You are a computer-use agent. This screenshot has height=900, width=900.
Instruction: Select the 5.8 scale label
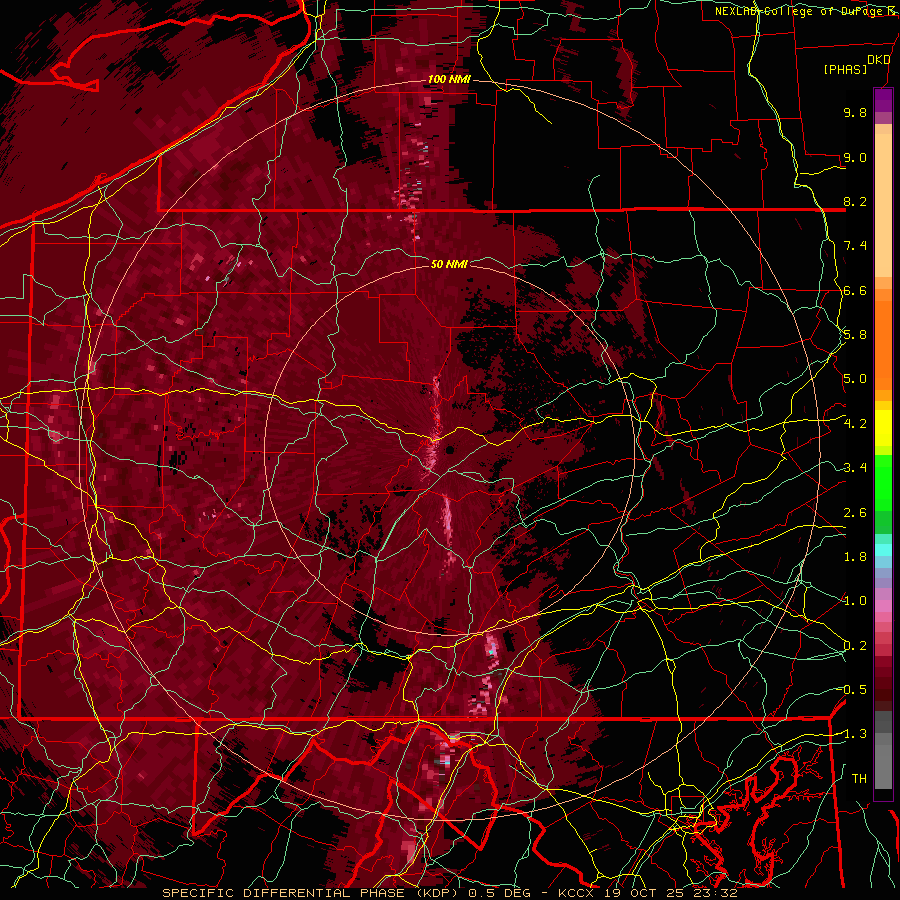855,335
